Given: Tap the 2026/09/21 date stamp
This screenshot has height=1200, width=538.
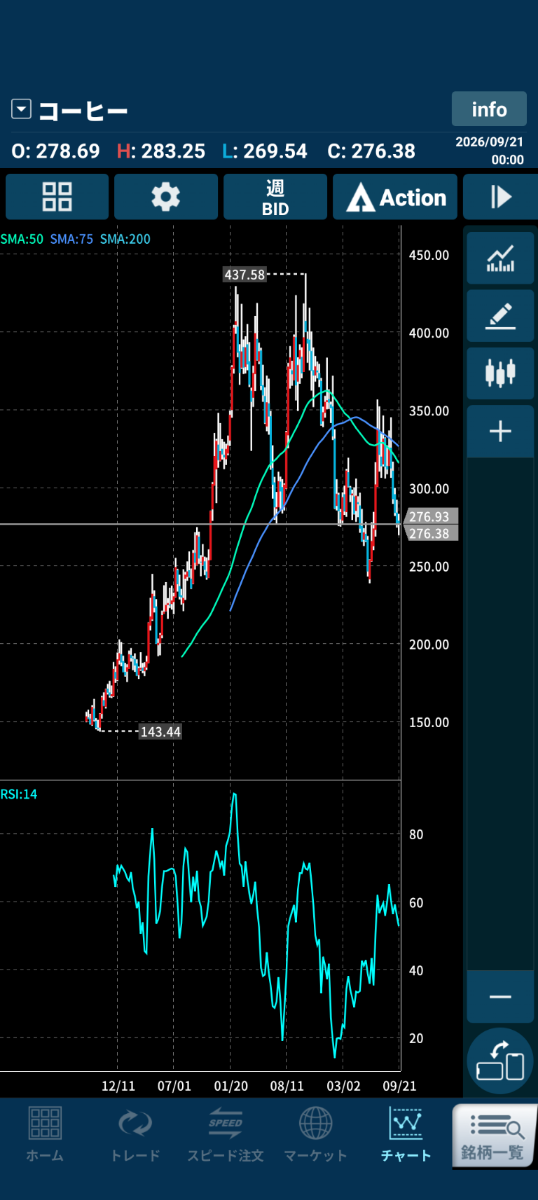Looking at the screenshot, I should click(489, 142).
